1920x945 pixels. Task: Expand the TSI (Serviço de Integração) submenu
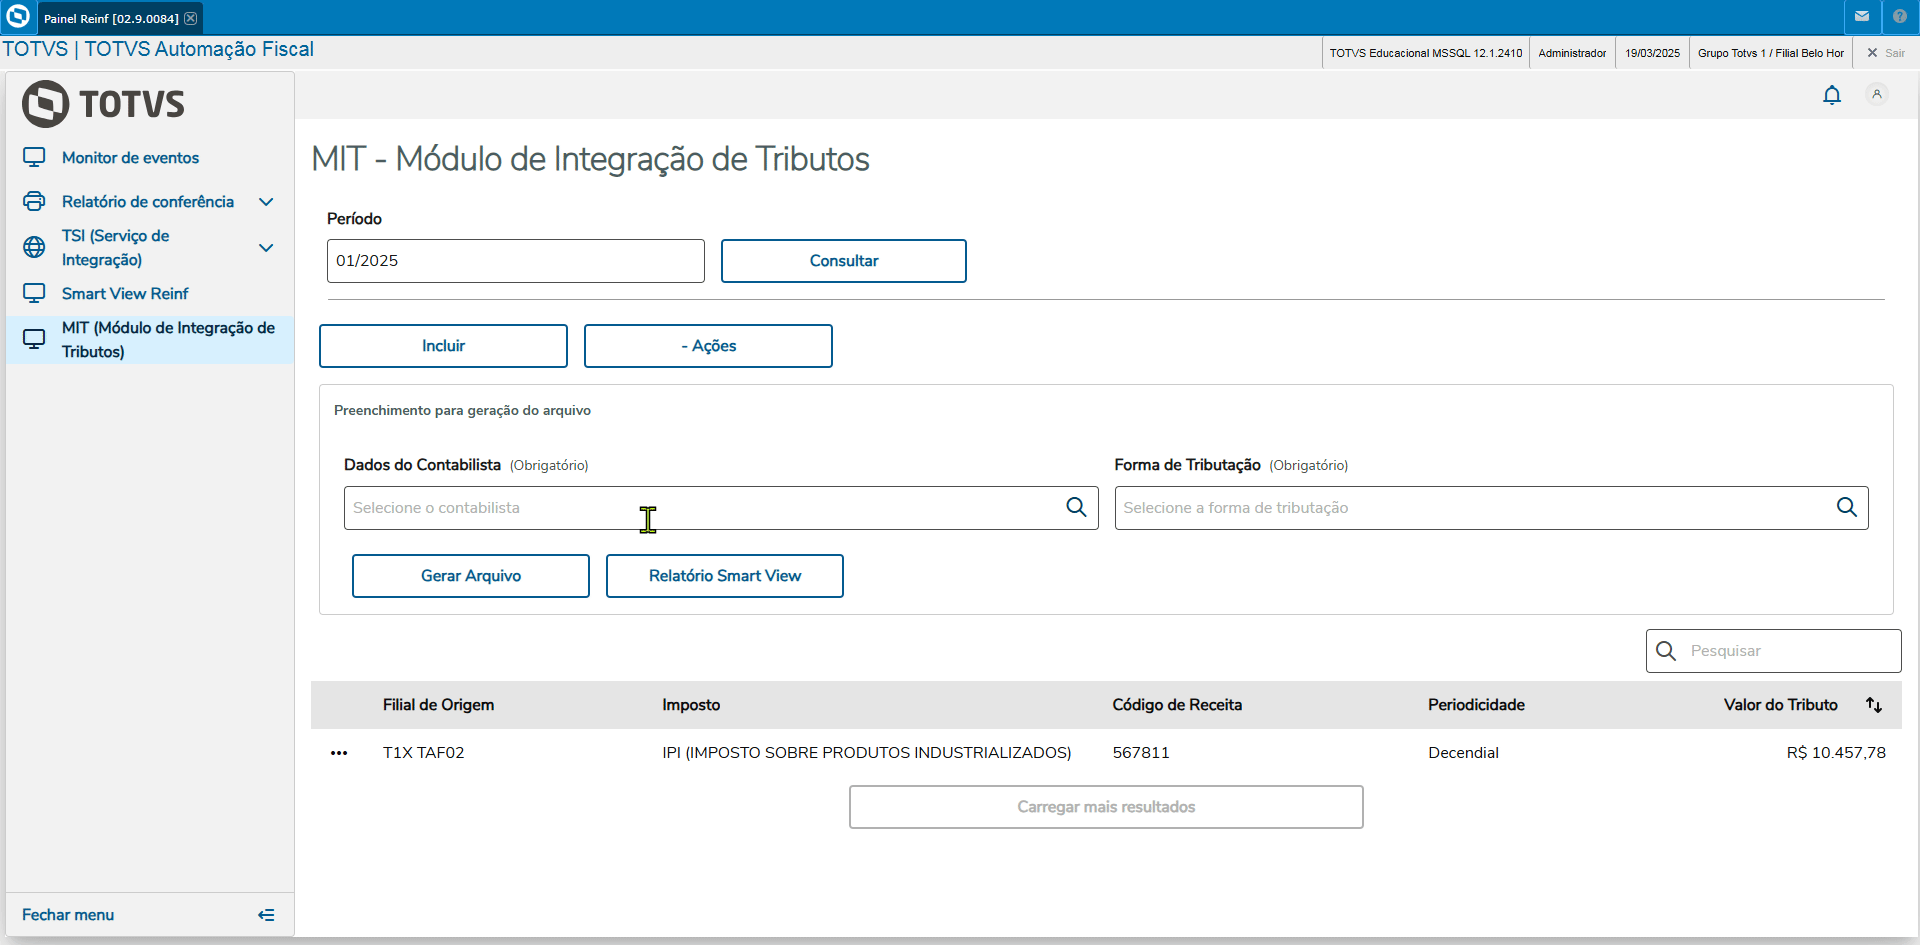266,248
